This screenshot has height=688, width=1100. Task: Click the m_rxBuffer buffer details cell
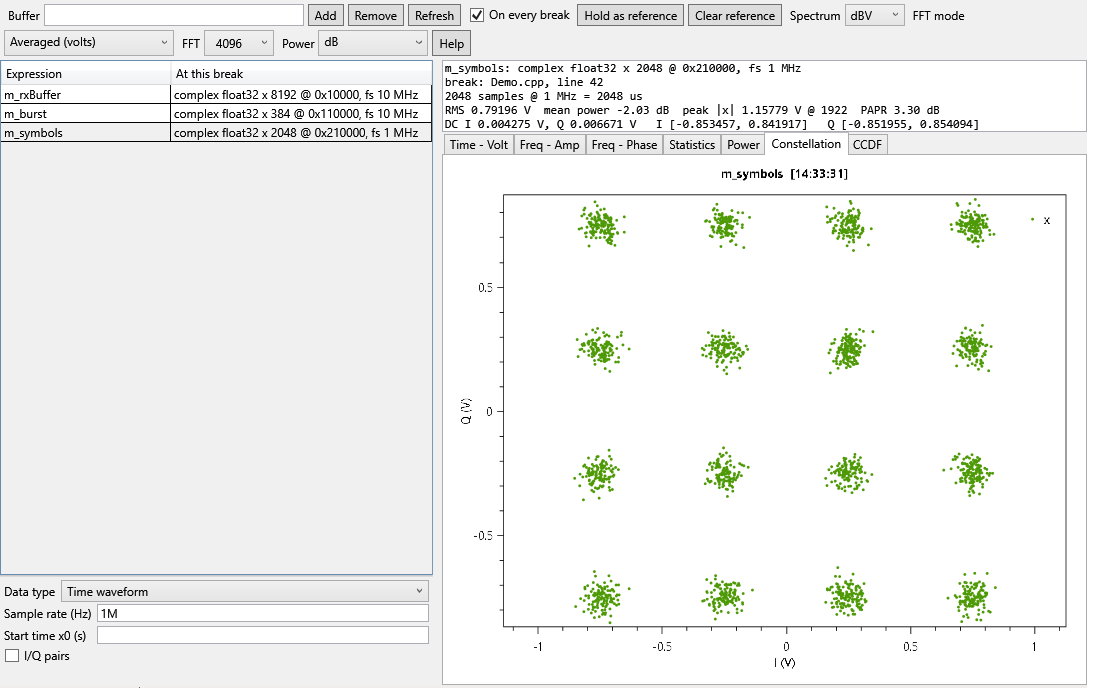tap(301, 95)
